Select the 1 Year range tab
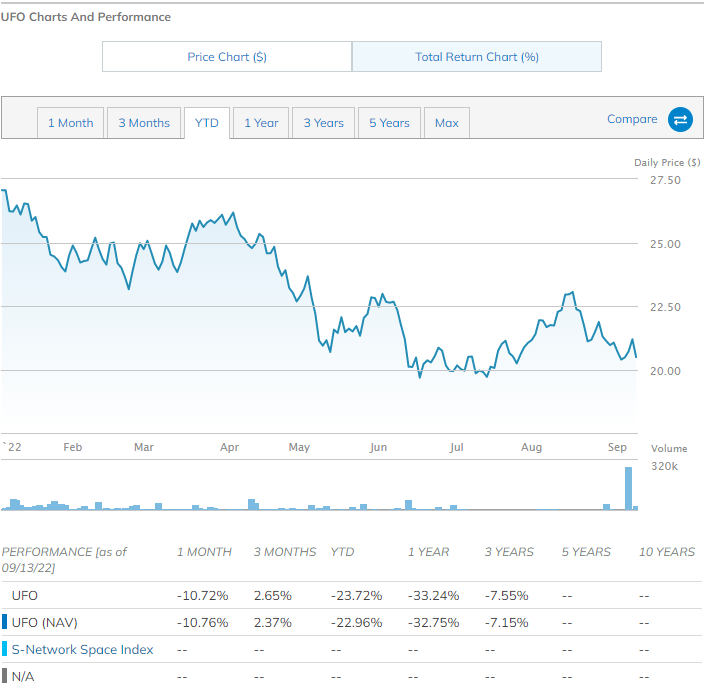Image resolution: width=711 pixels, height=688 pixels. [x=261, y=123]
